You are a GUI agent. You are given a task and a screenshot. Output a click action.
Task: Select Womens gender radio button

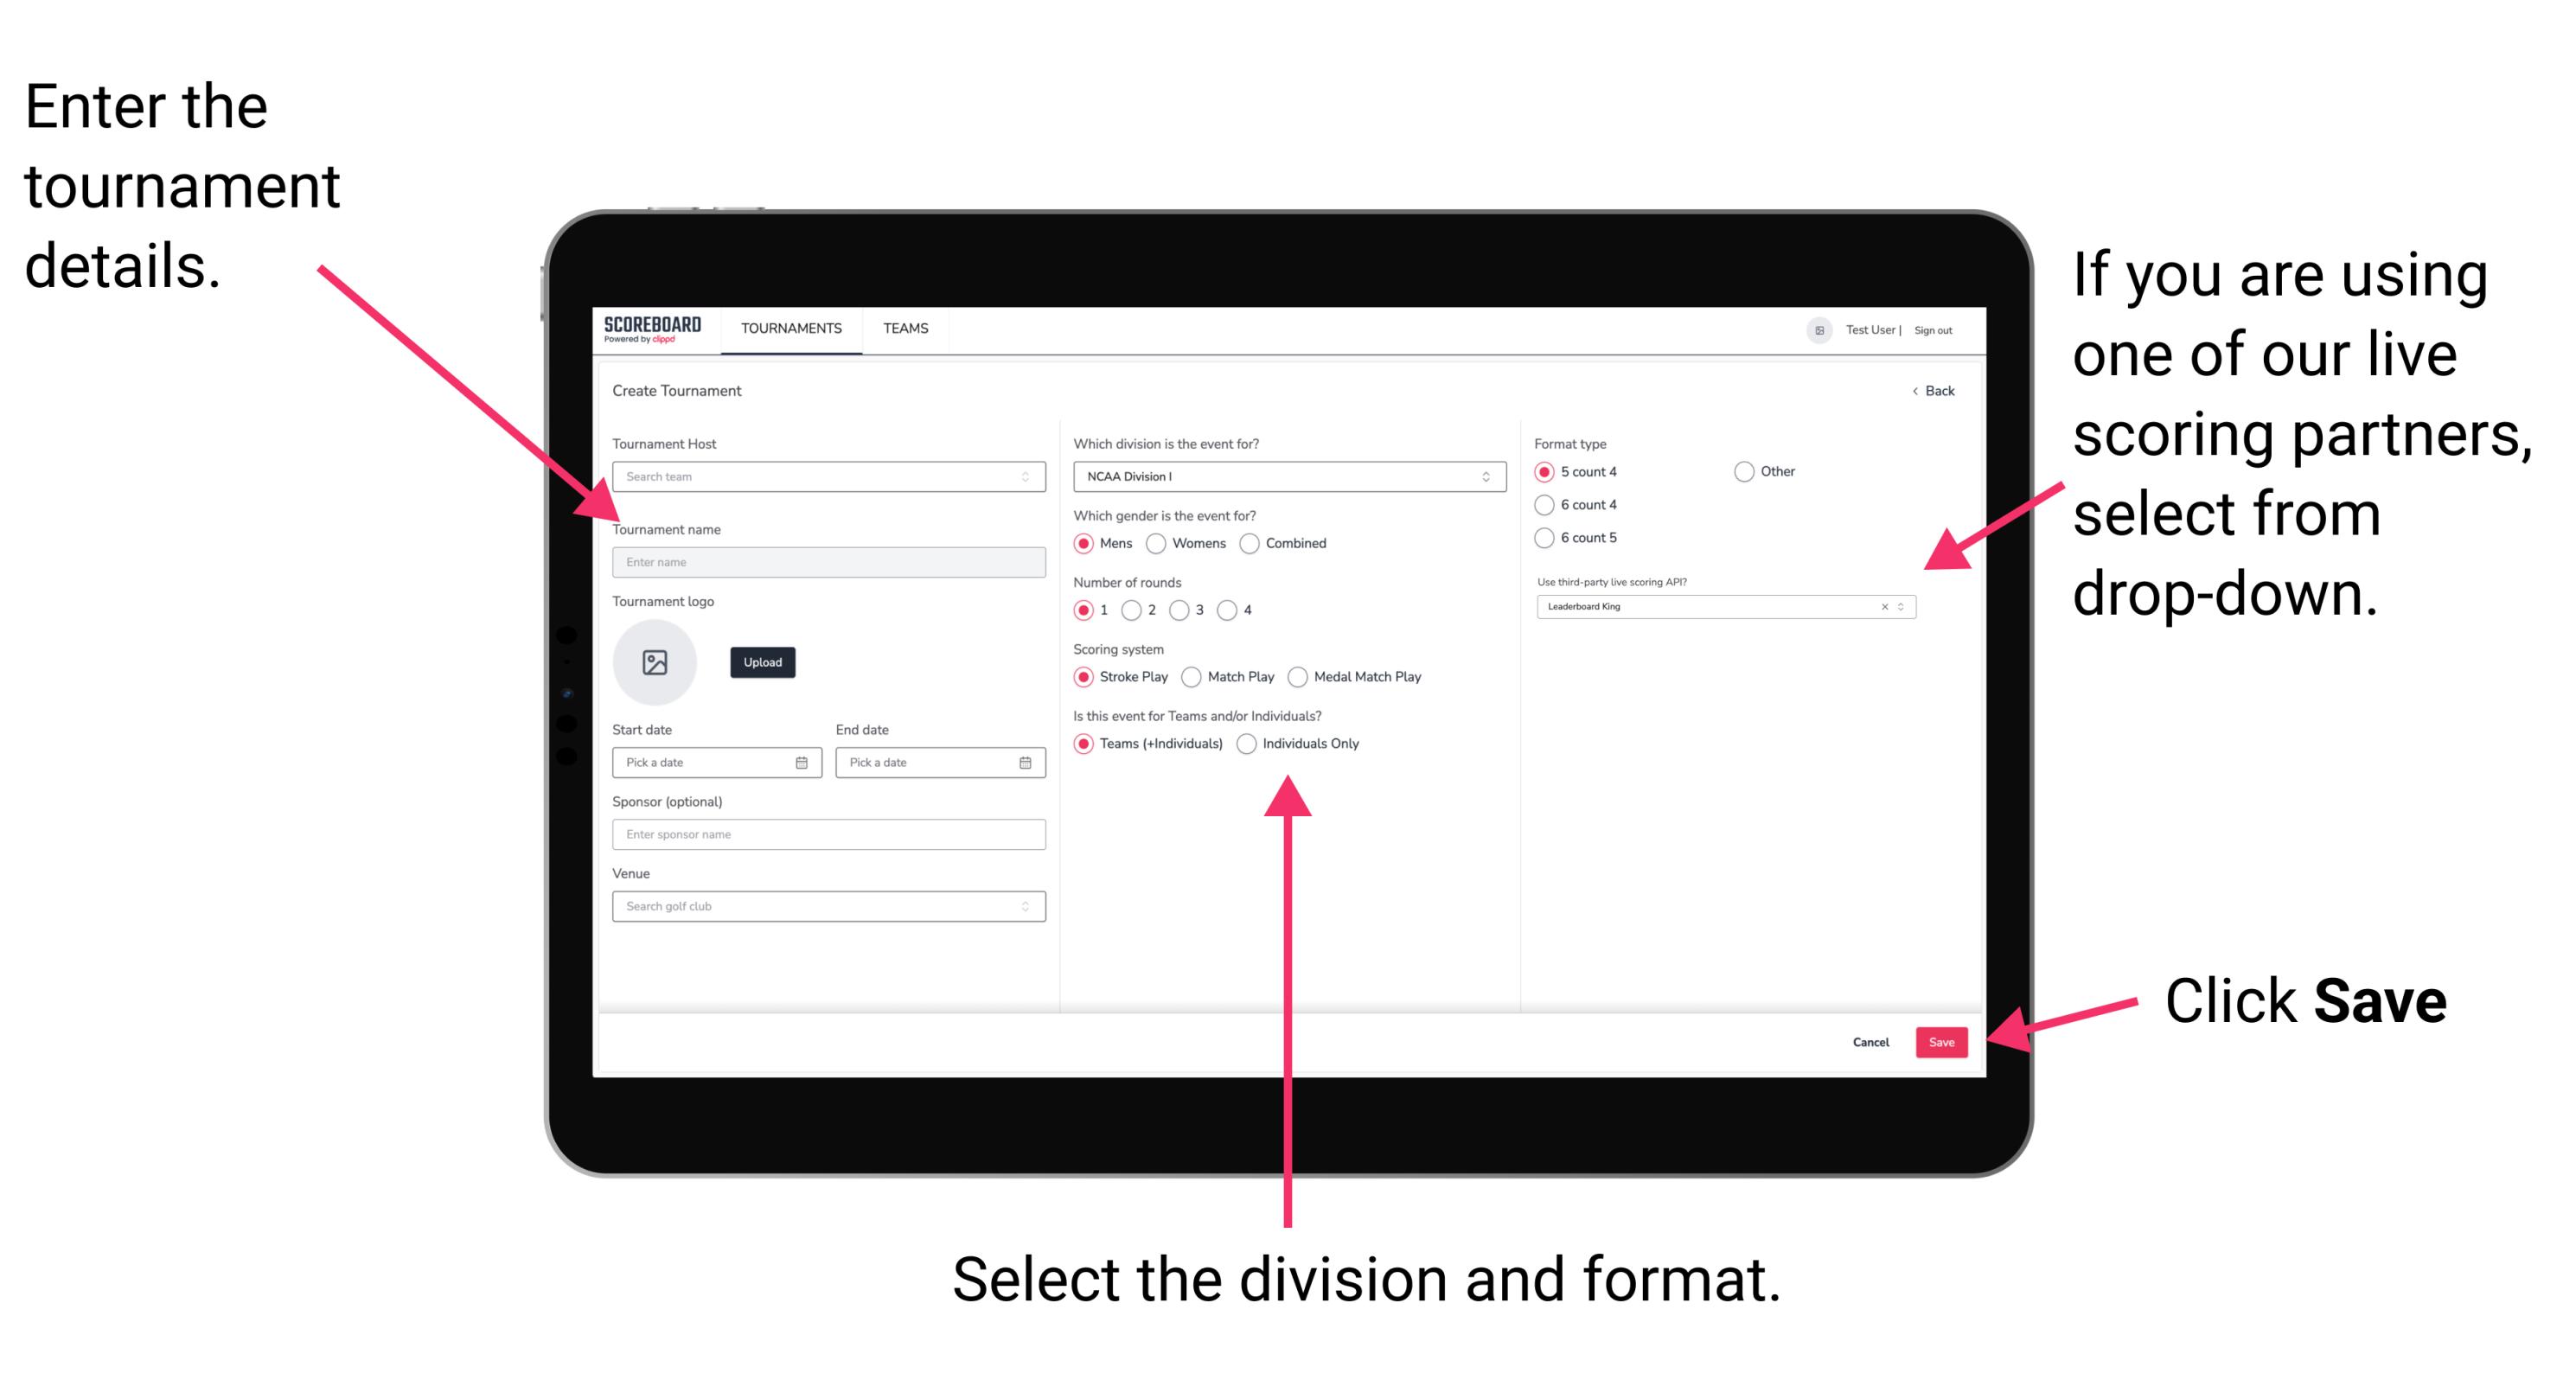[x=1157, y=543]
